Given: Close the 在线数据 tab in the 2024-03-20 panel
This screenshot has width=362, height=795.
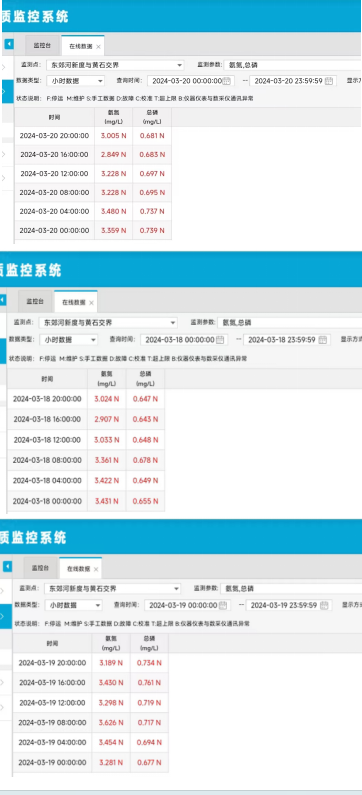Looking at the screenshot, I should pyautogui.click(x=98, y=47).
